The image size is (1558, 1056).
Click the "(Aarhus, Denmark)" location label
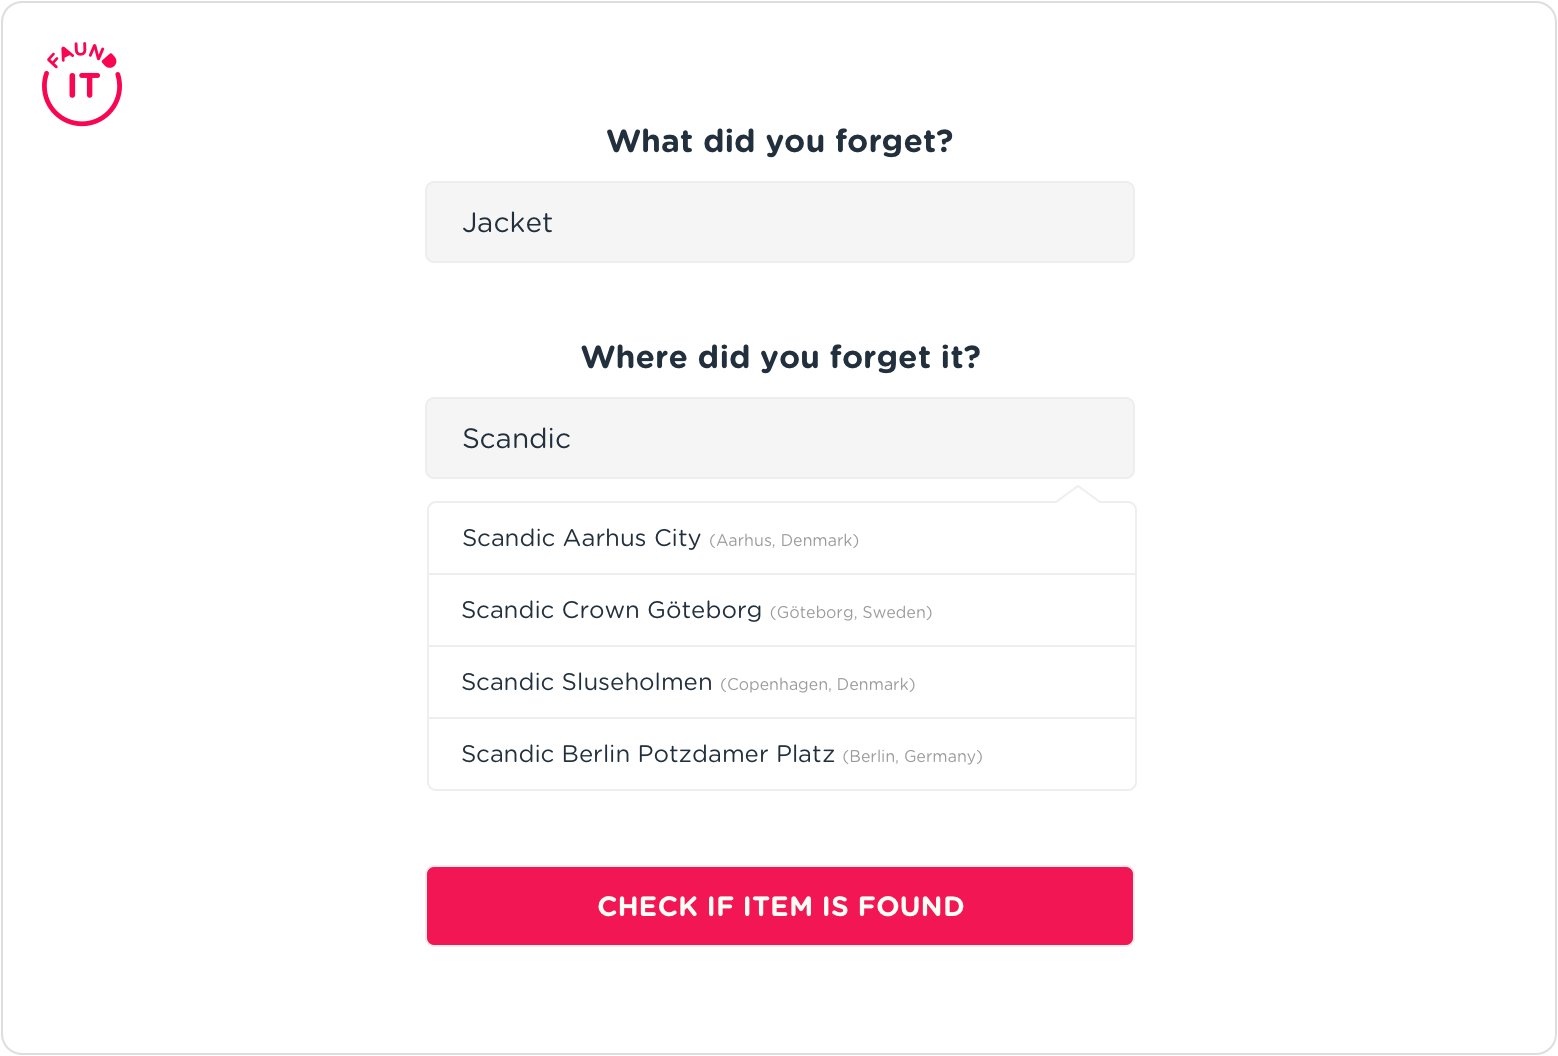784,541
